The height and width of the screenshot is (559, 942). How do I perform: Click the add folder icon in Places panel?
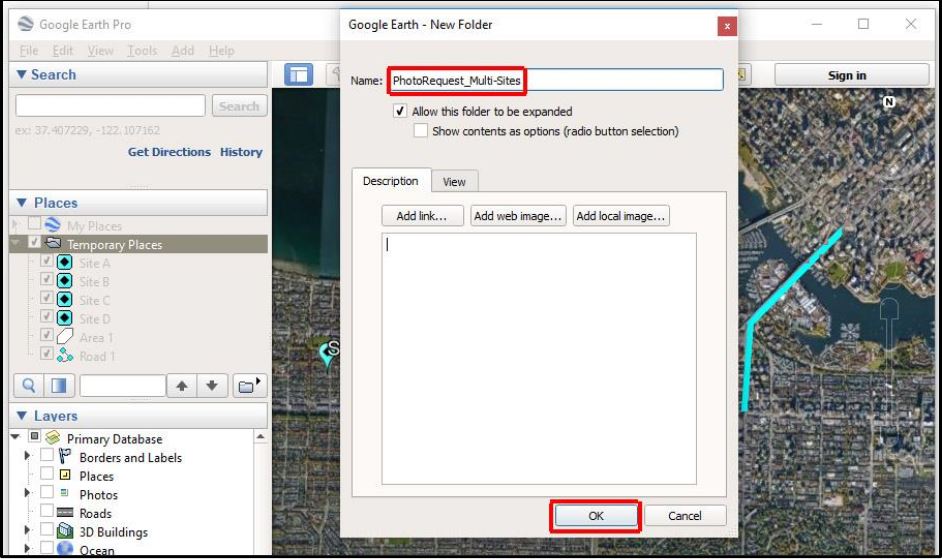249,385
